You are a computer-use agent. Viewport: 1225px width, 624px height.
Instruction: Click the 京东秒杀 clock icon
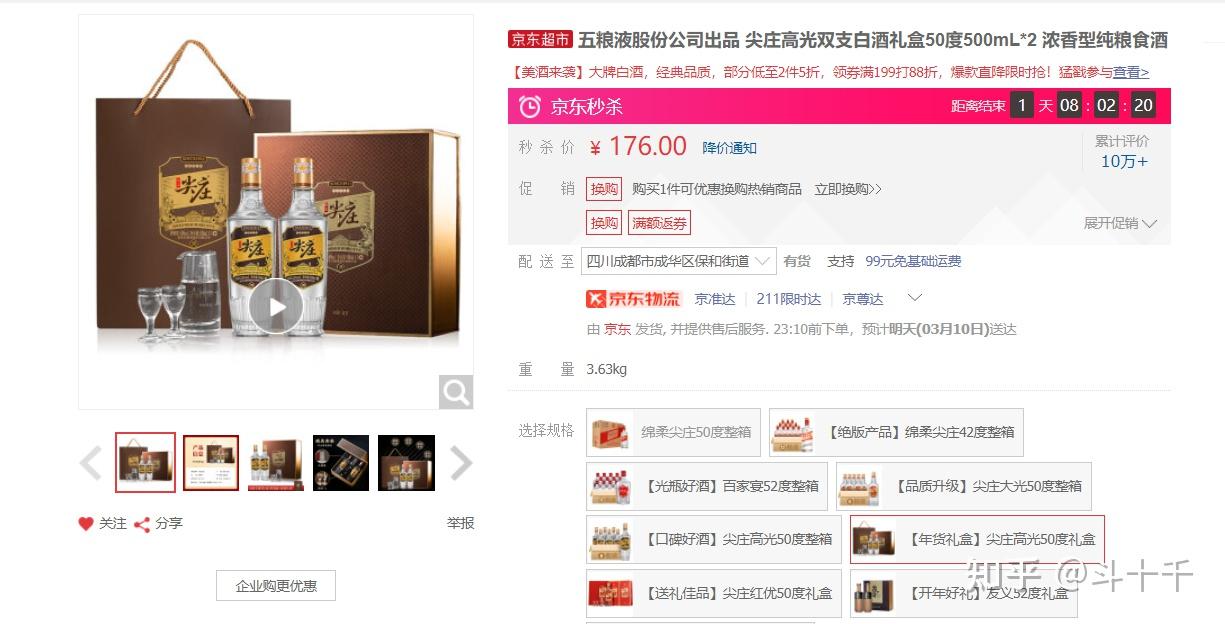530,106
